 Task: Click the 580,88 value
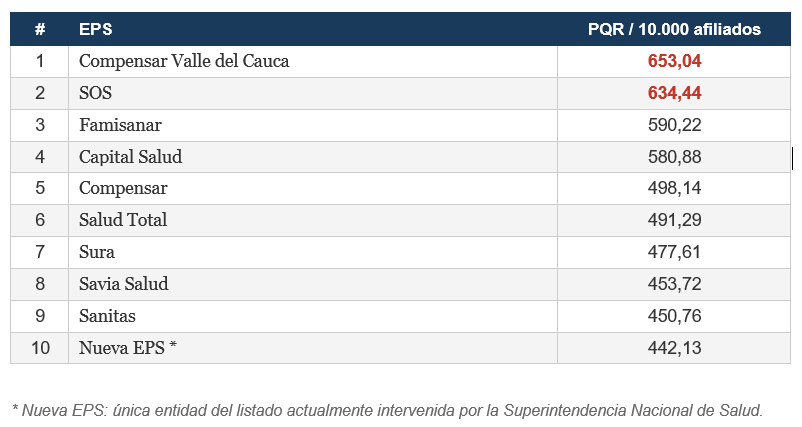[x=675, y=157]
